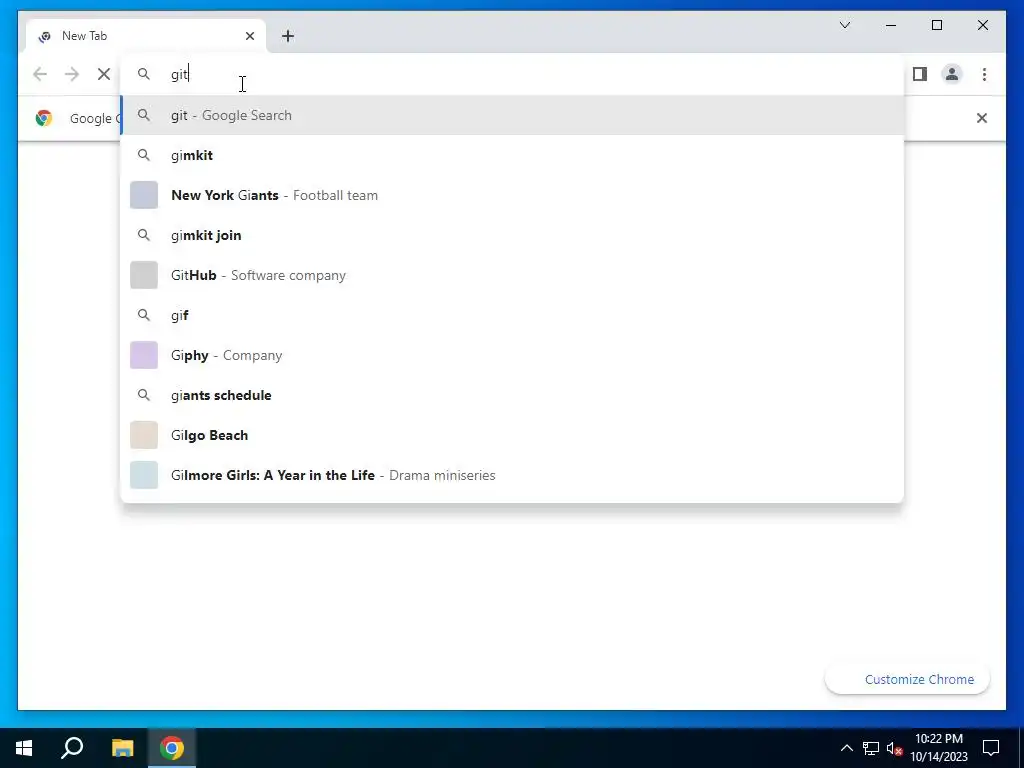Open File Explorer from the taskbar
Viewport: 1024px width, 768px height.
pos(122,748)
